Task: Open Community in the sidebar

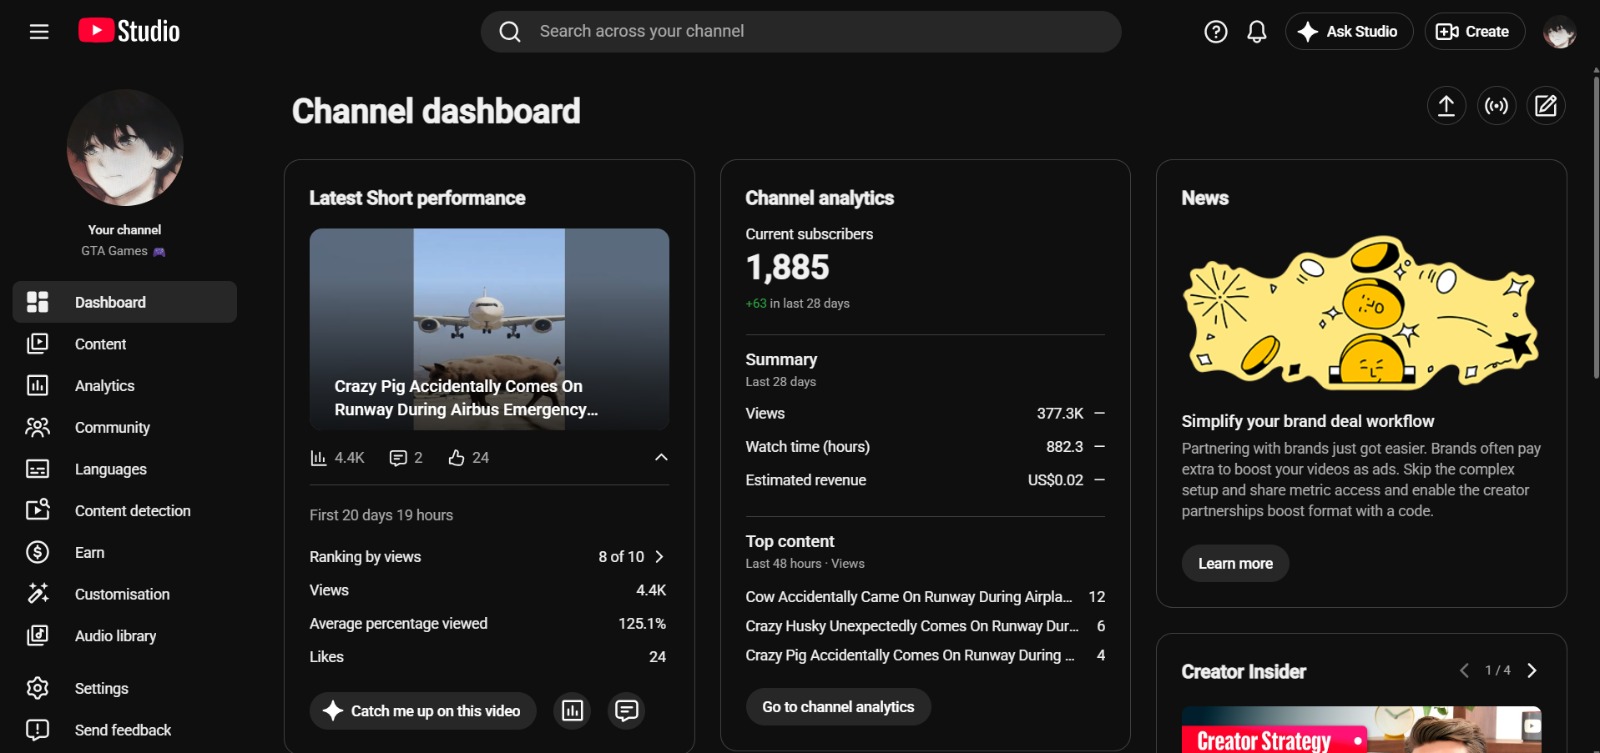Action: point(125,427)
